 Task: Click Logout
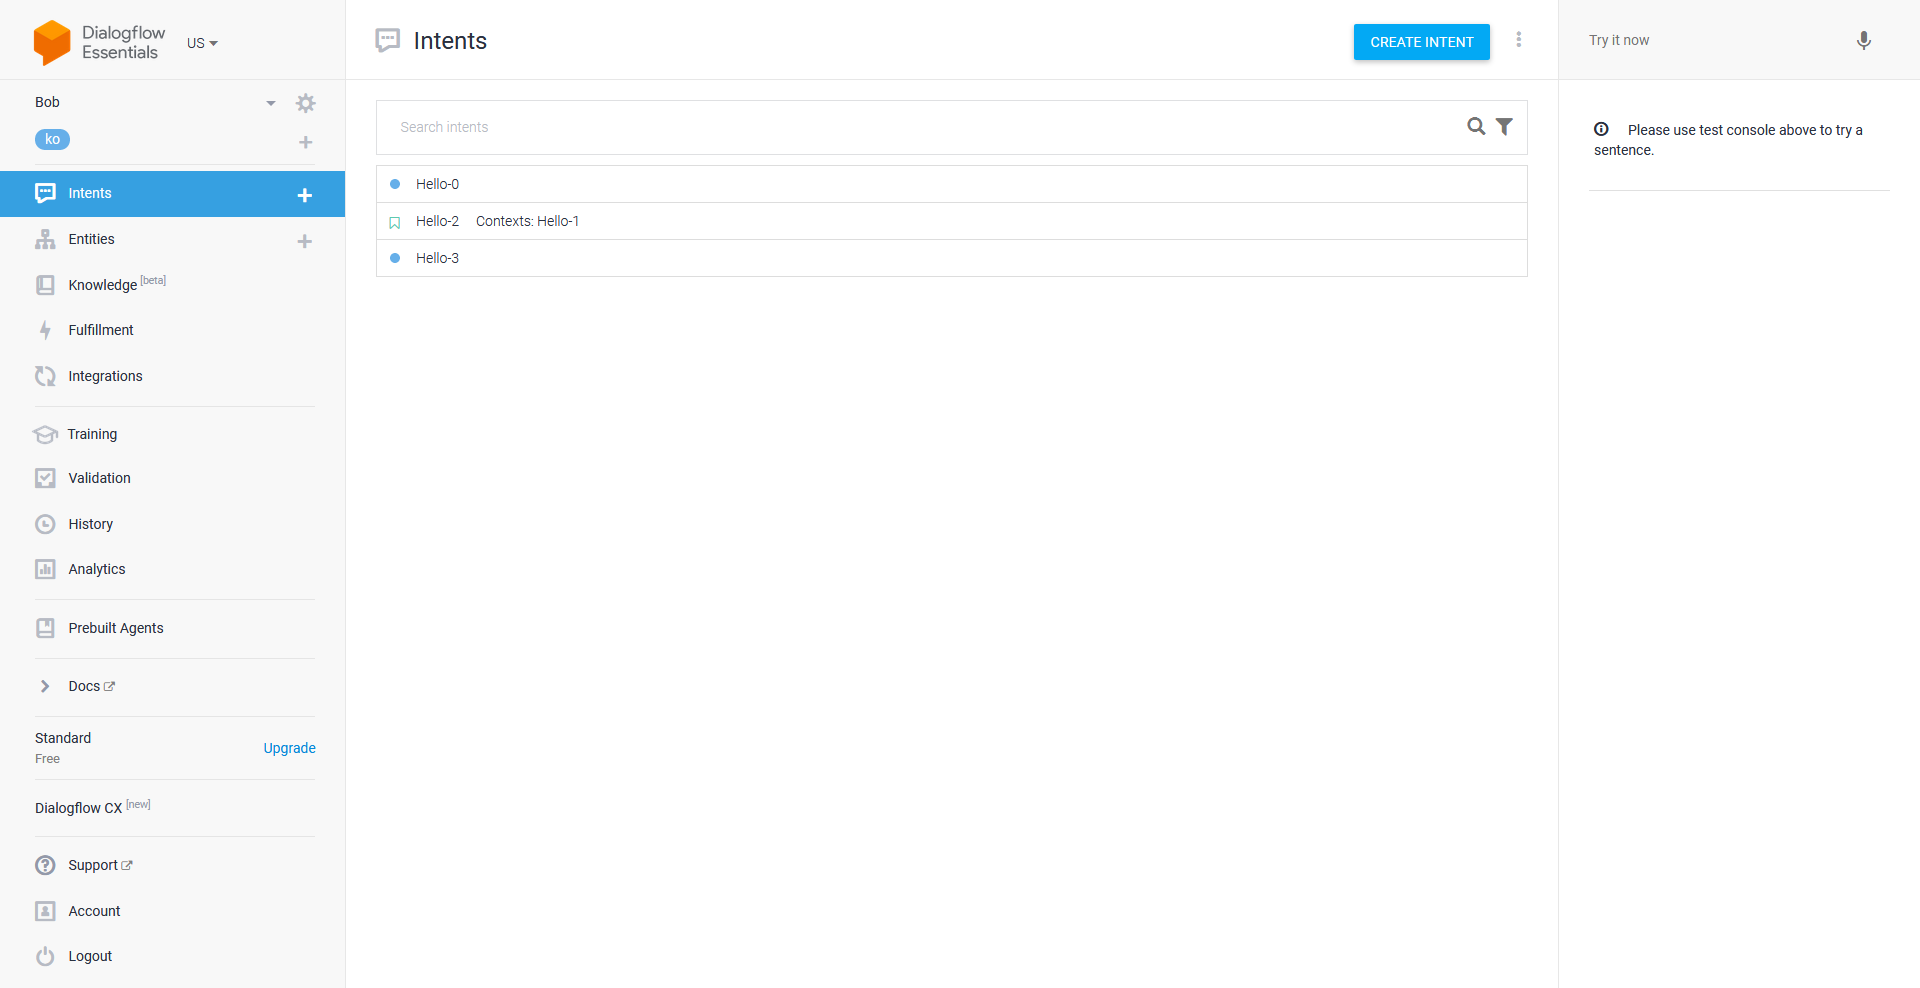(90, 956)
